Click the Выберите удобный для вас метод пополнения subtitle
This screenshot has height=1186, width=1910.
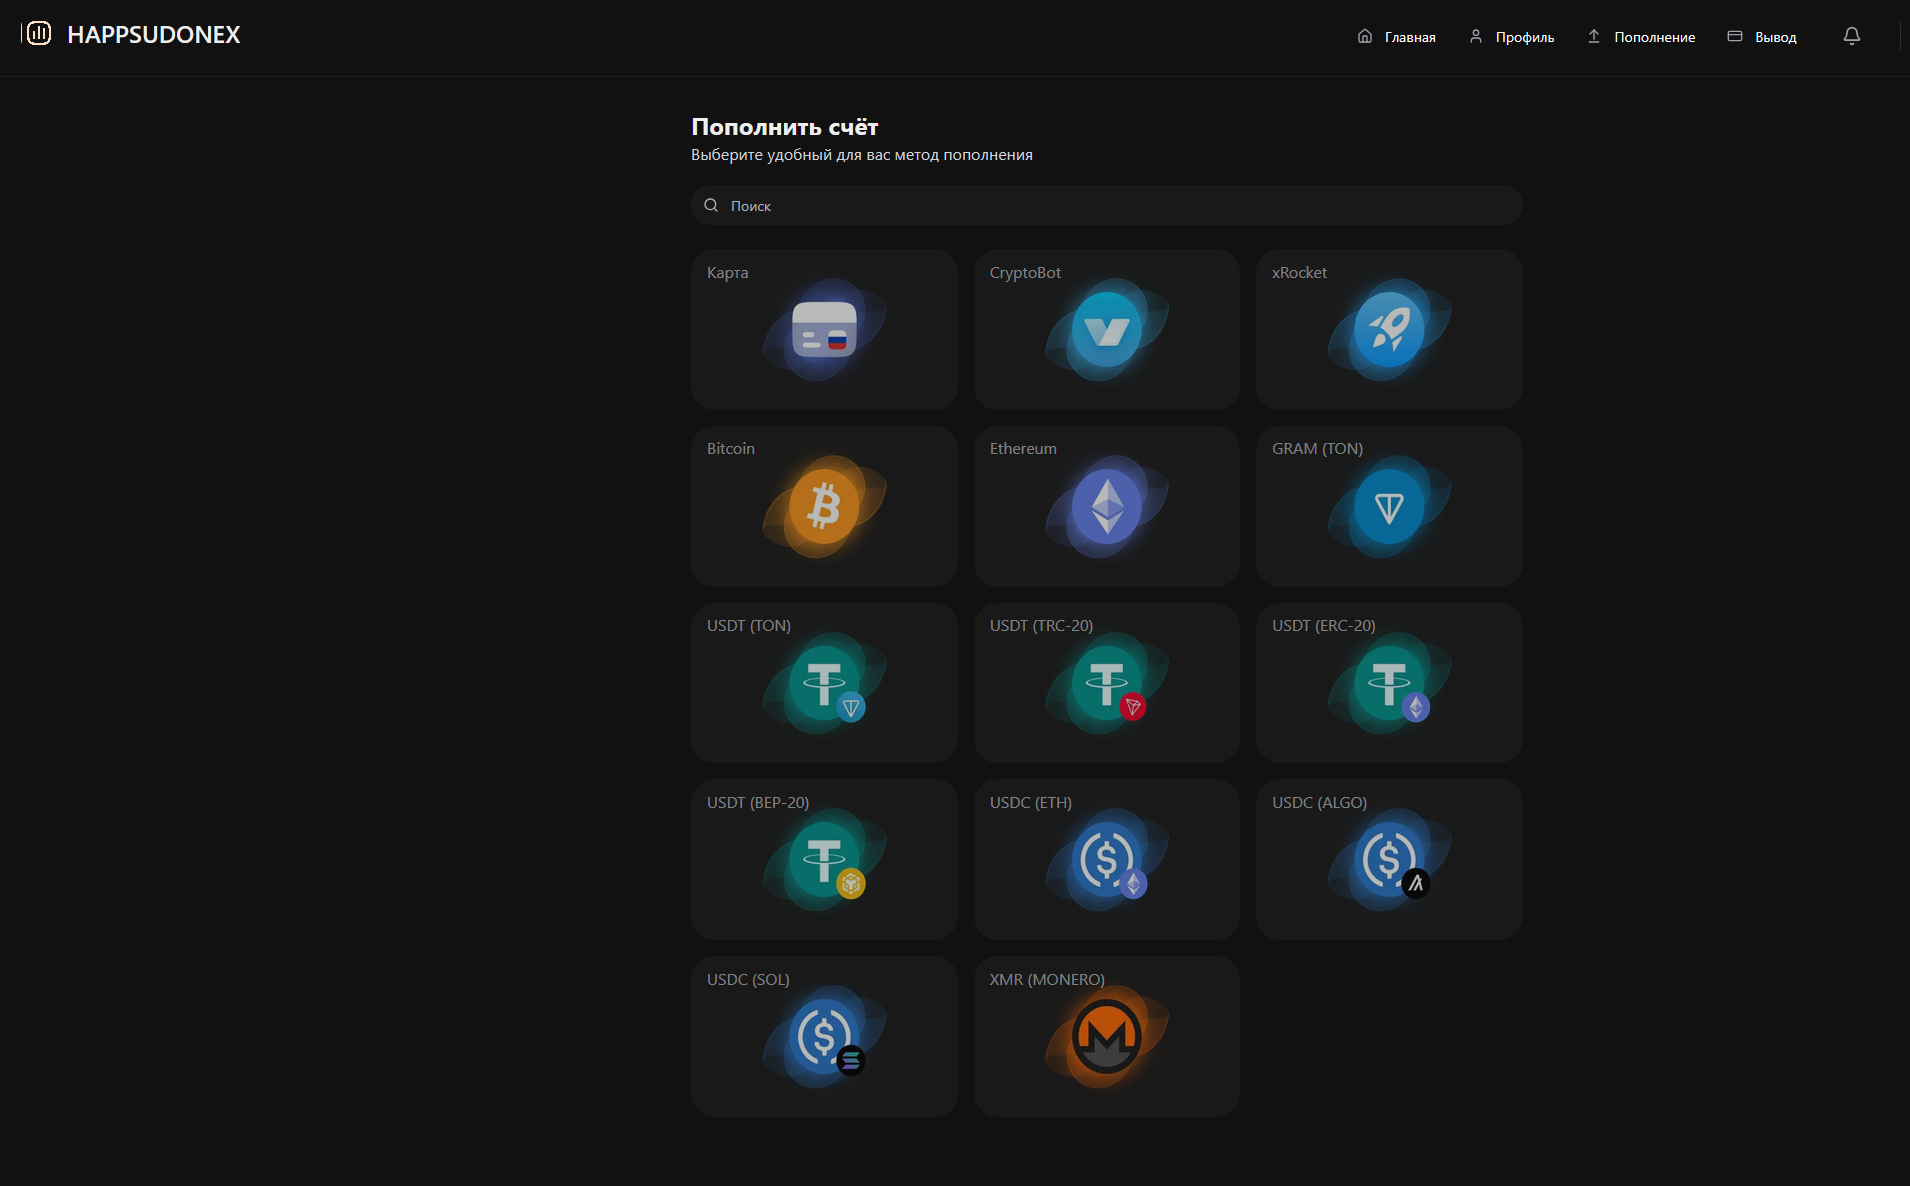[862, 155]
